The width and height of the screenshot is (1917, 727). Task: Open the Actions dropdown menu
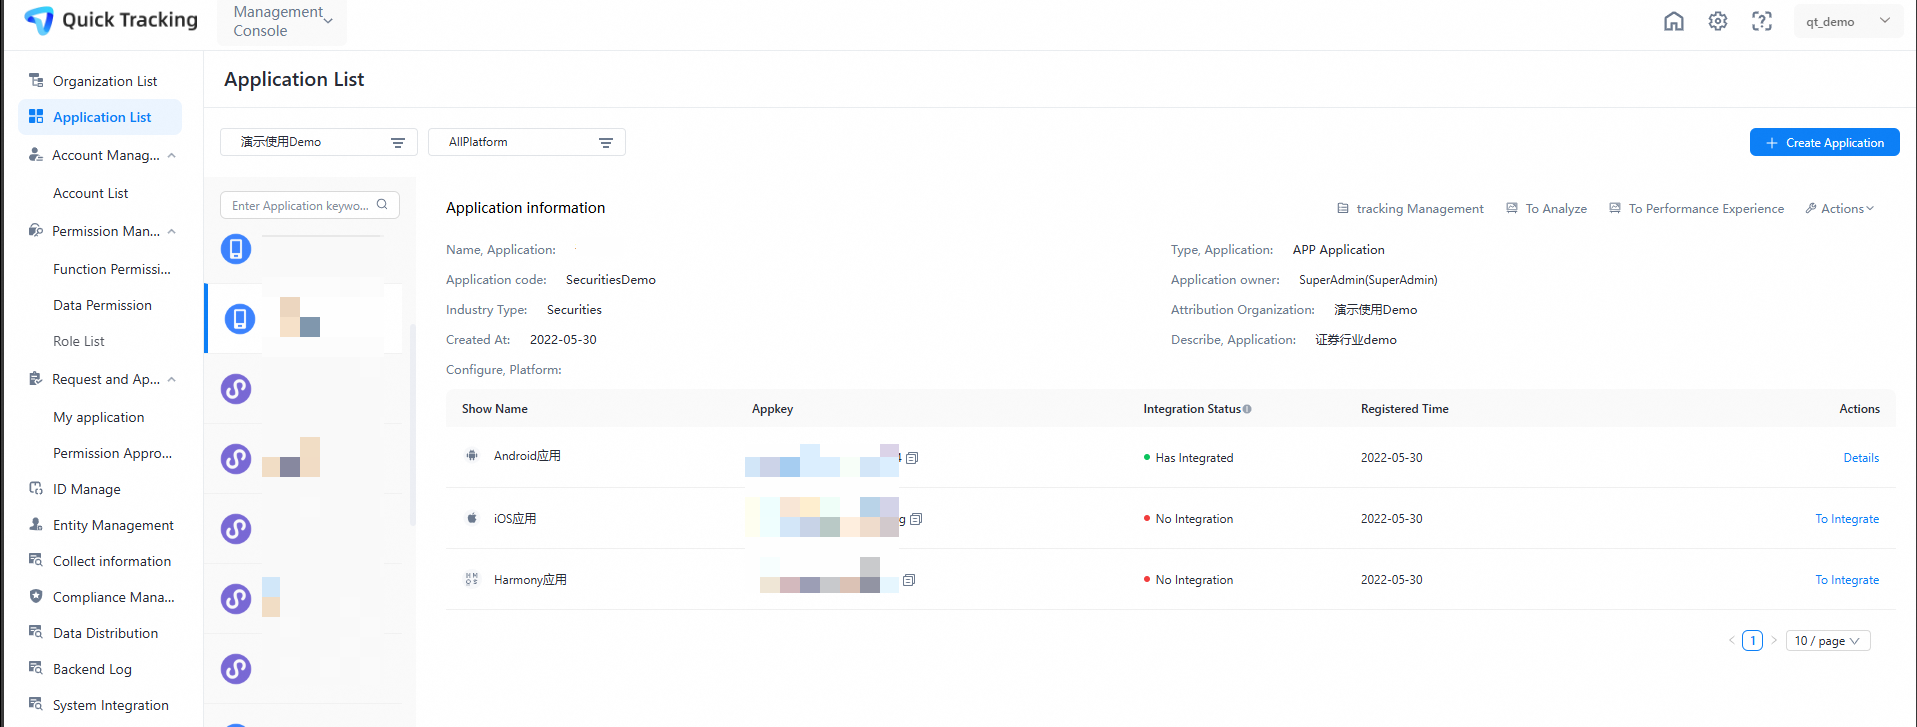click(x=1840, y=208)
